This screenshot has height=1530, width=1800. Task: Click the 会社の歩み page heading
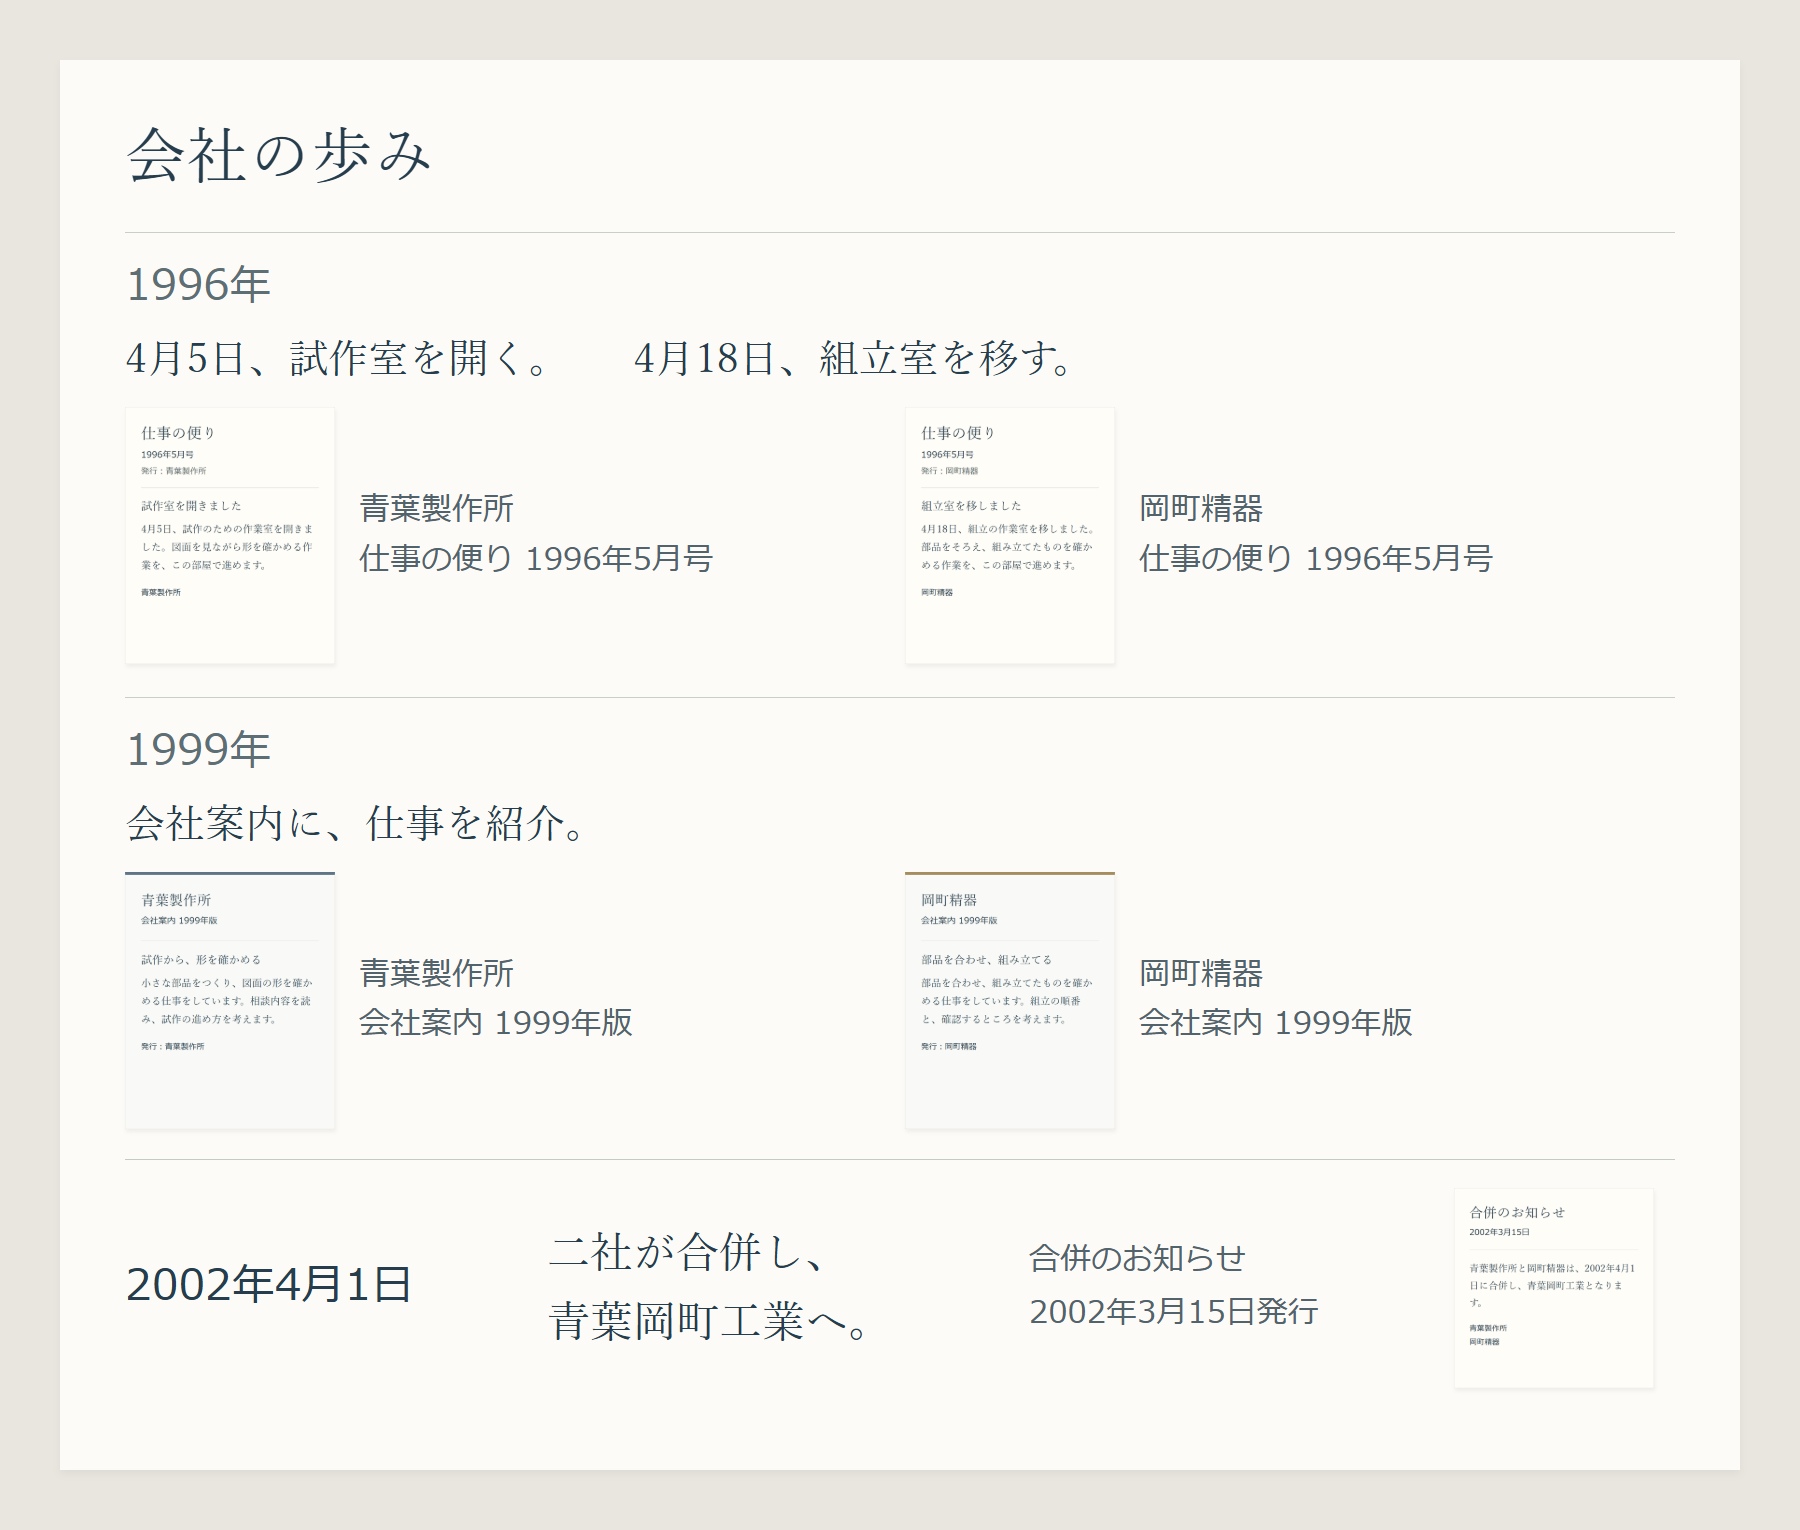(x=279, y=156)
